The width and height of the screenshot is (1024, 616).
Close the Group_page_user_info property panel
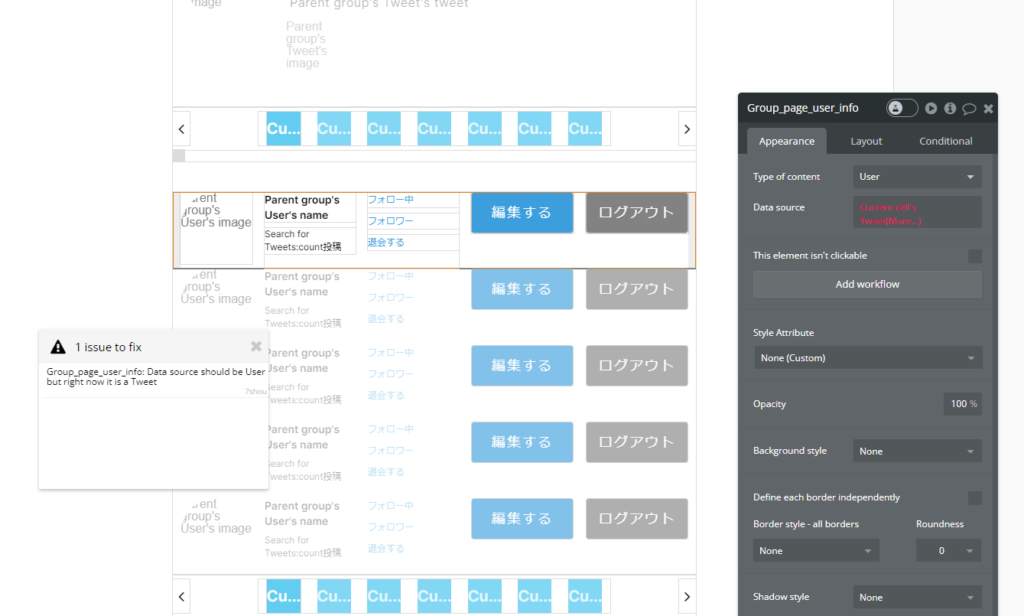(988, 108)
